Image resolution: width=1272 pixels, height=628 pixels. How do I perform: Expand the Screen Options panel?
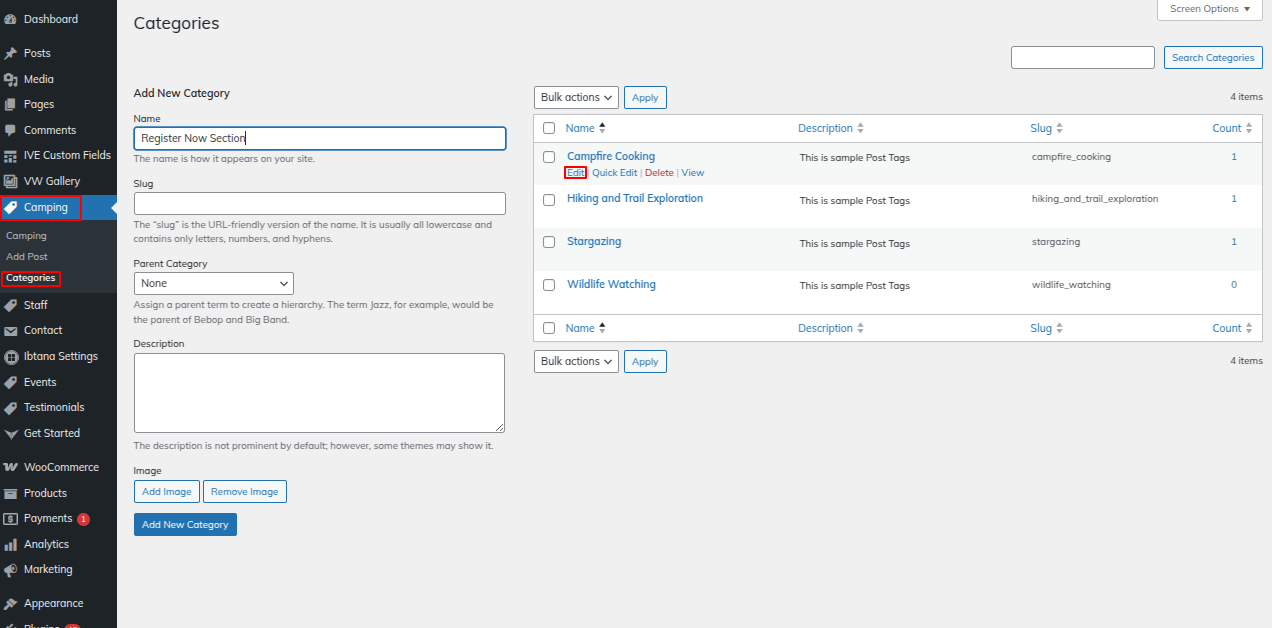pyautogui.click(x=1209, y=9)
